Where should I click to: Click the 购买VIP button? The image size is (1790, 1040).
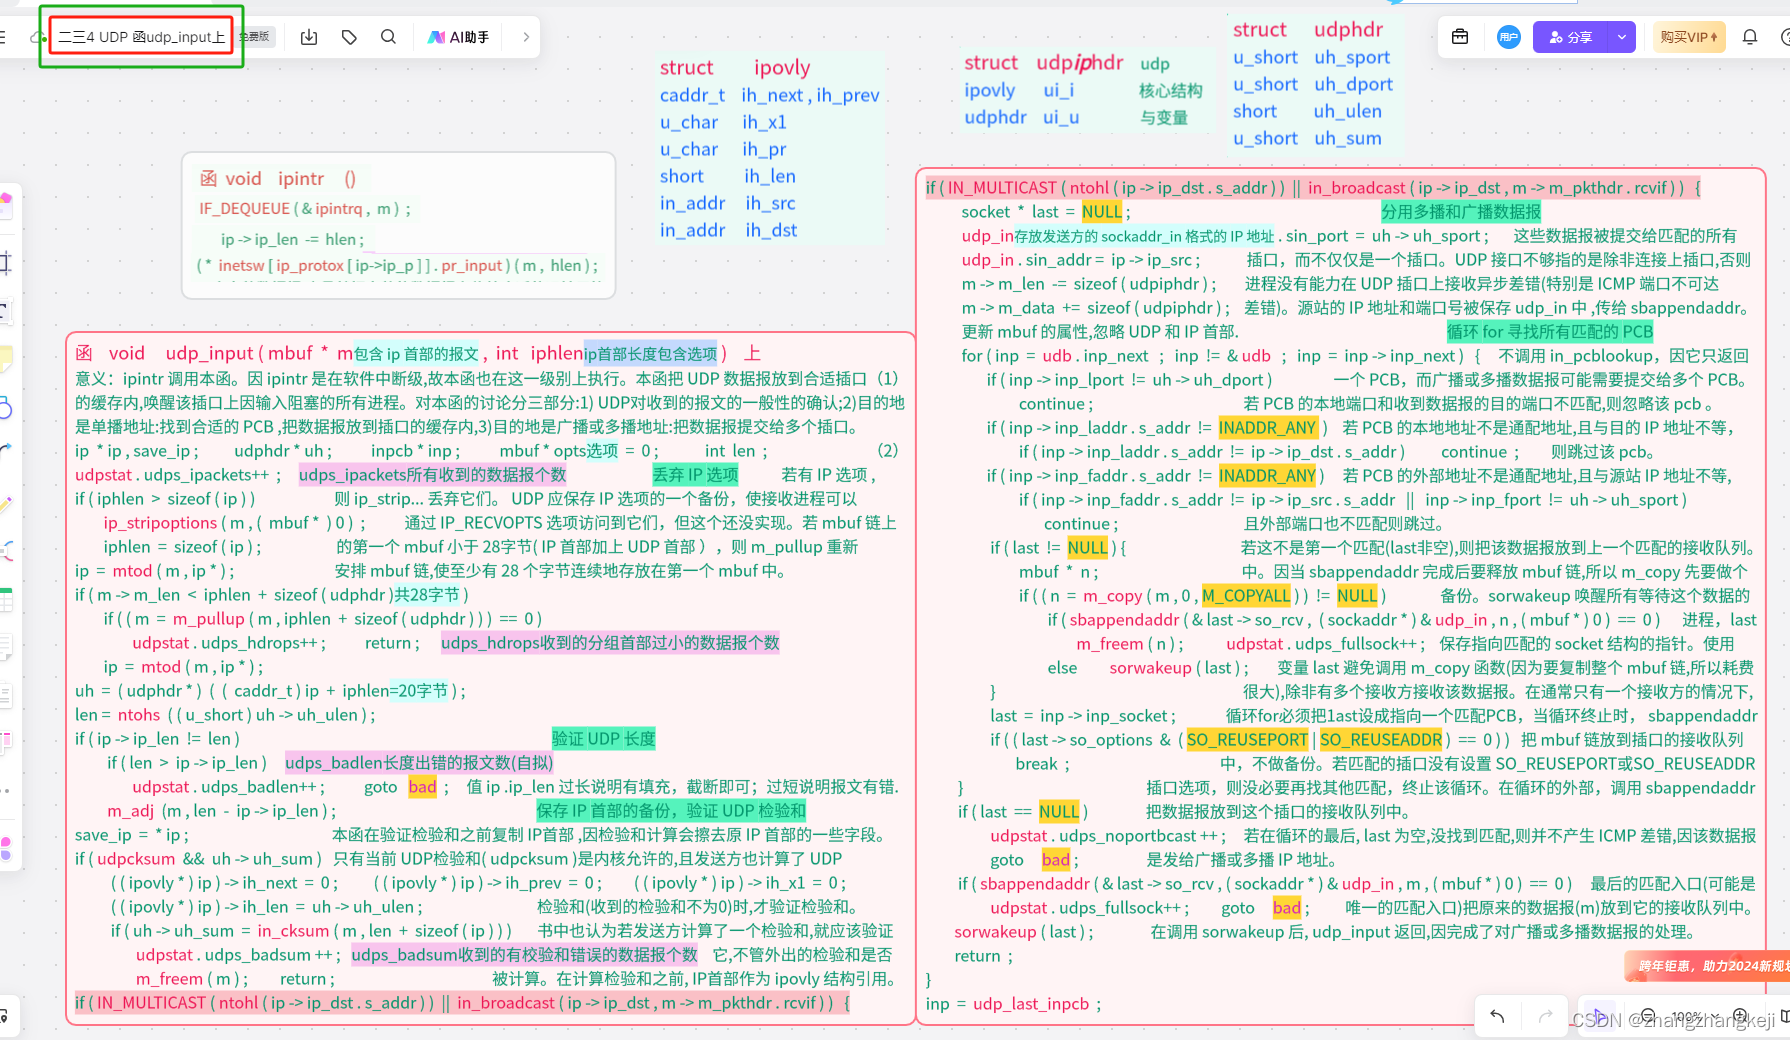1689,37
